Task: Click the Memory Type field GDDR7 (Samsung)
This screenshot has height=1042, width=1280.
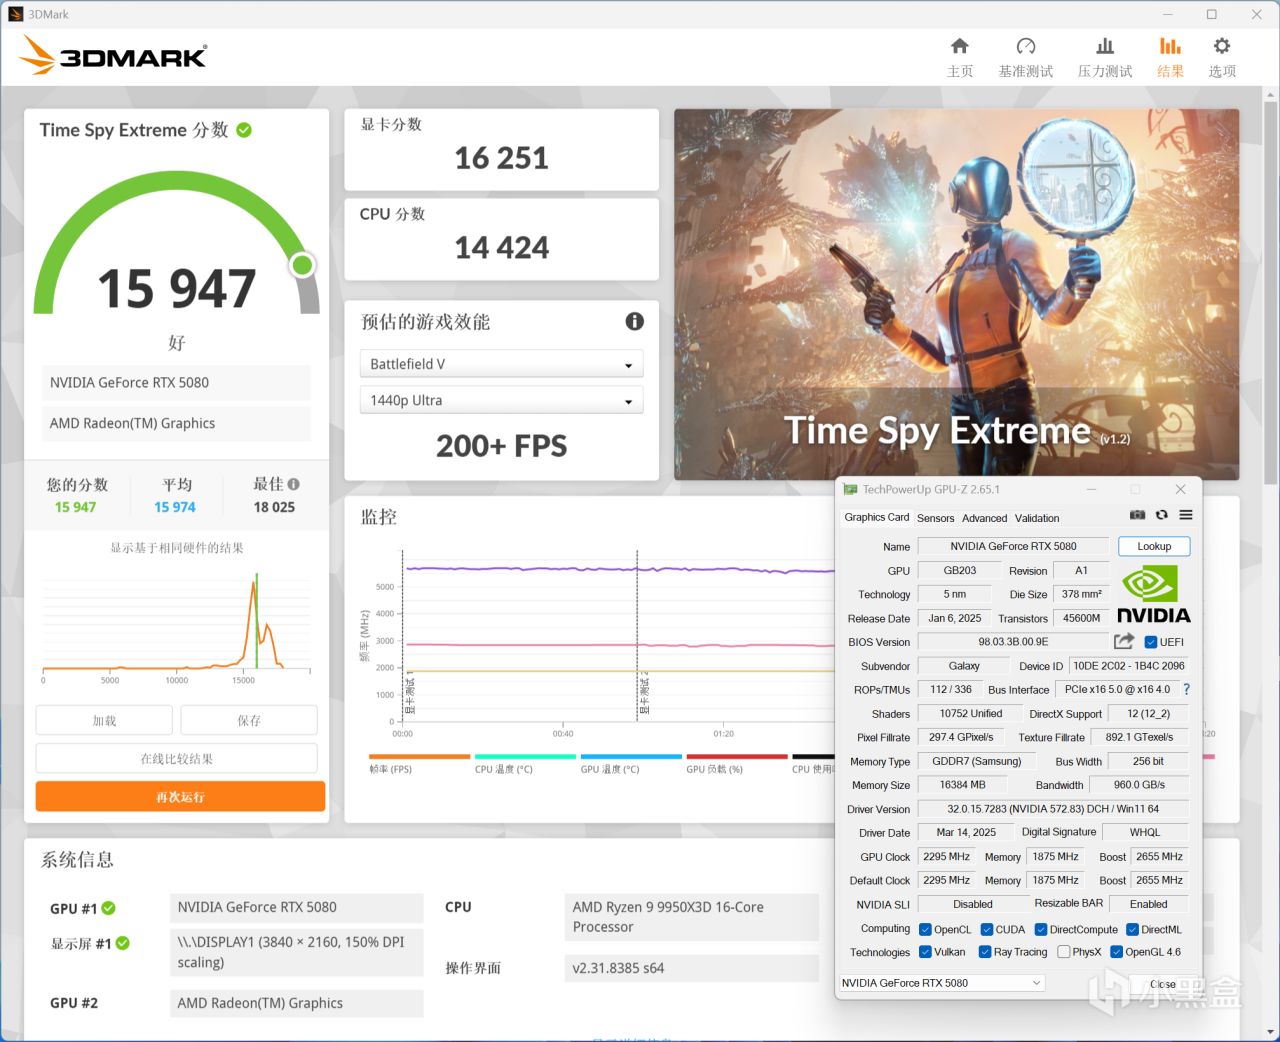Action: click(977, 761)
